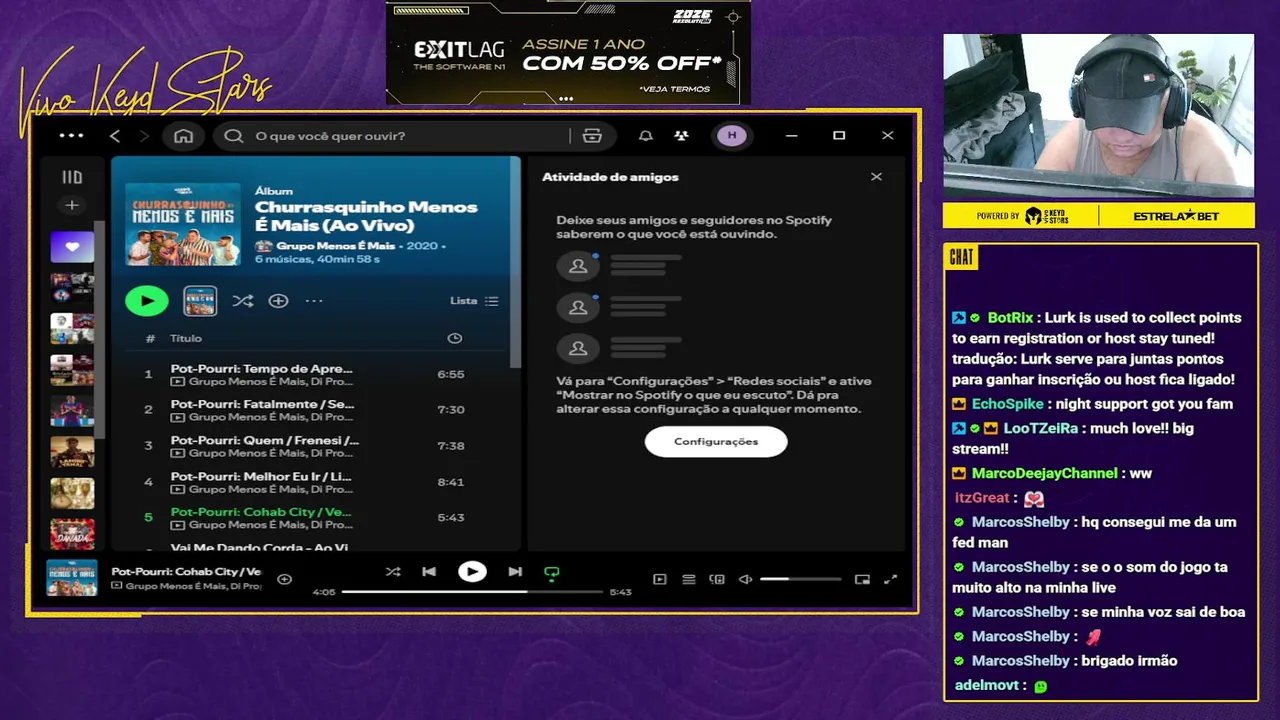Click album track list scrollbar
The image size is (1280, 720).
pos(516,263)
